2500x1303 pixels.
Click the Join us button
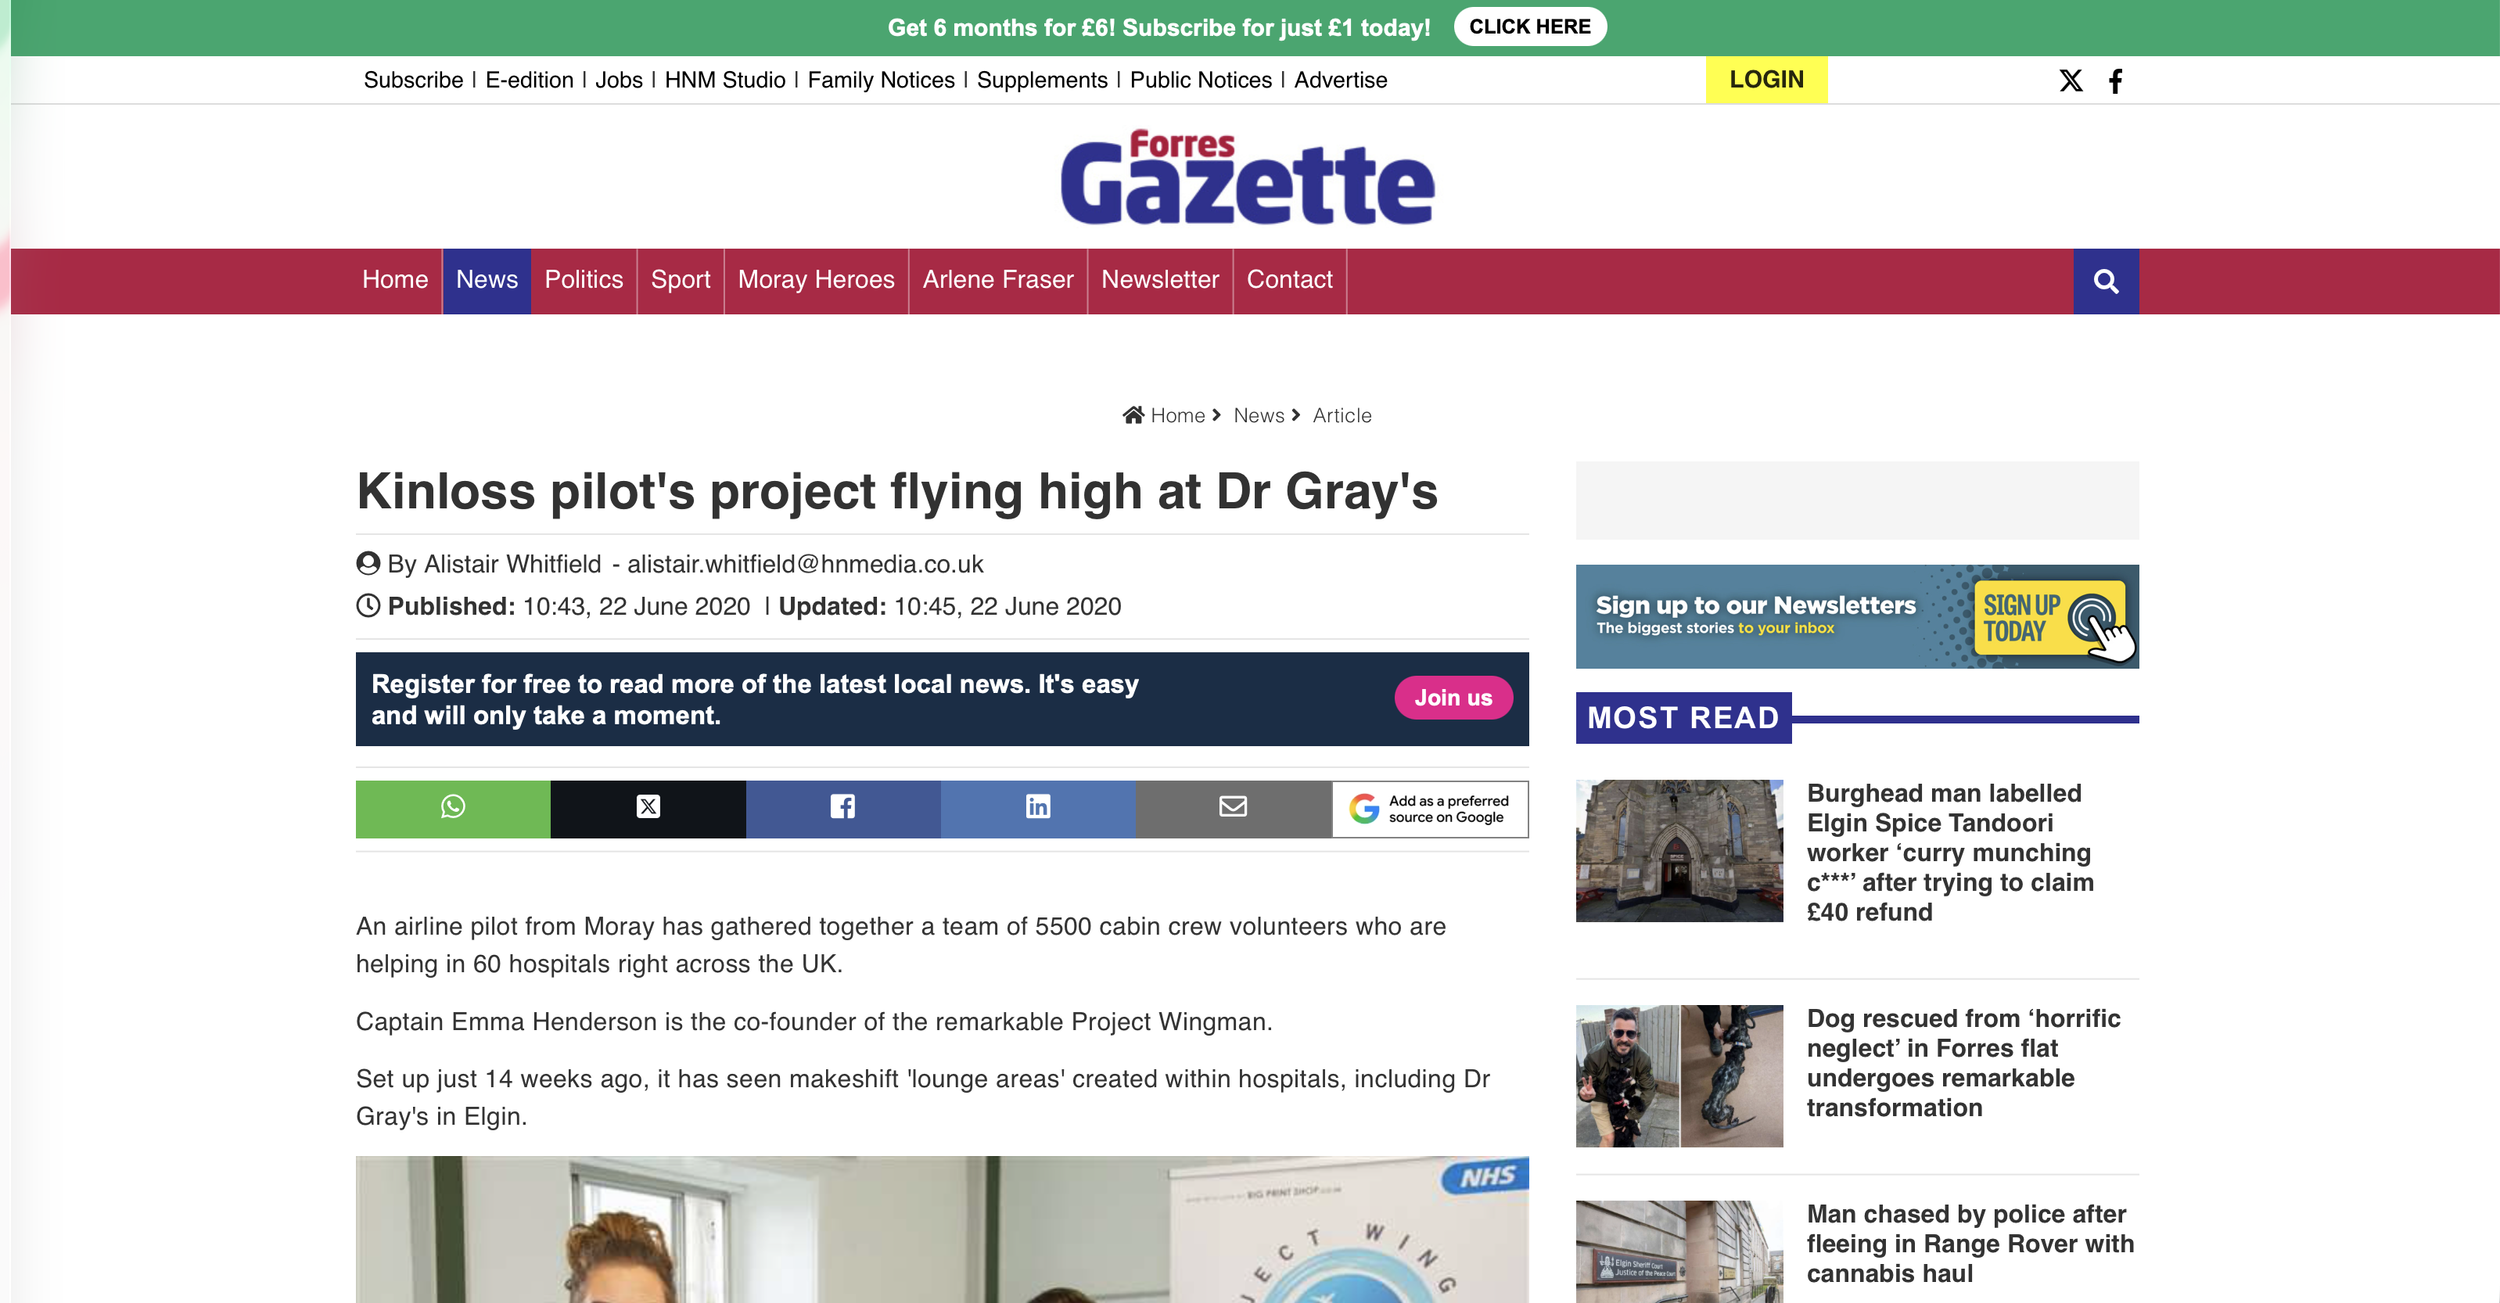click(1453, 698)
